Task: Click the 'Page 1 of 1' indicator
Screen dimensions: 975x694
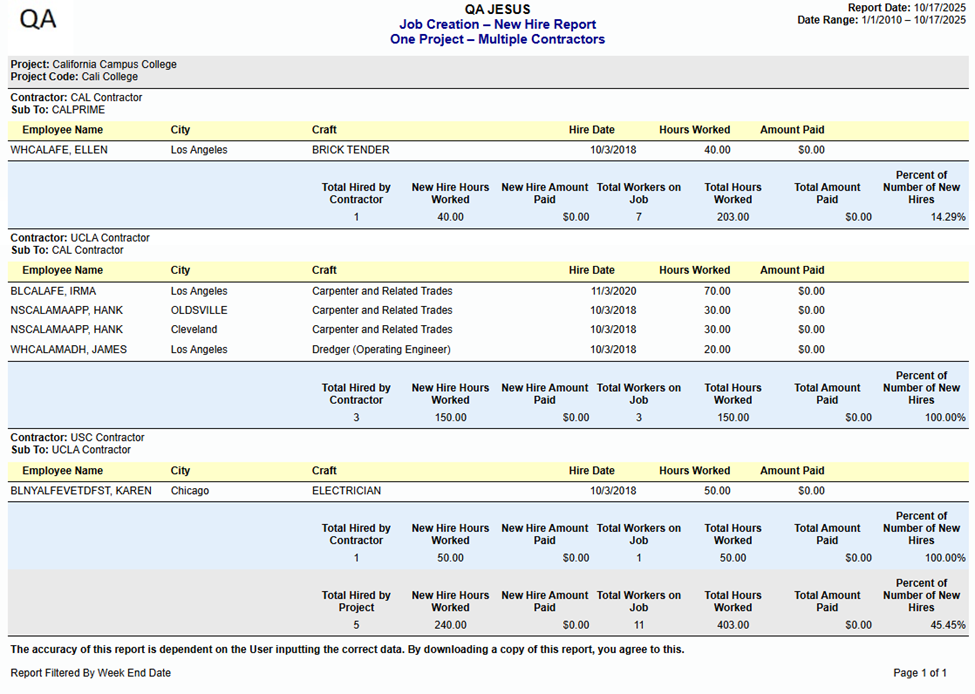Action: coord(920,673)
